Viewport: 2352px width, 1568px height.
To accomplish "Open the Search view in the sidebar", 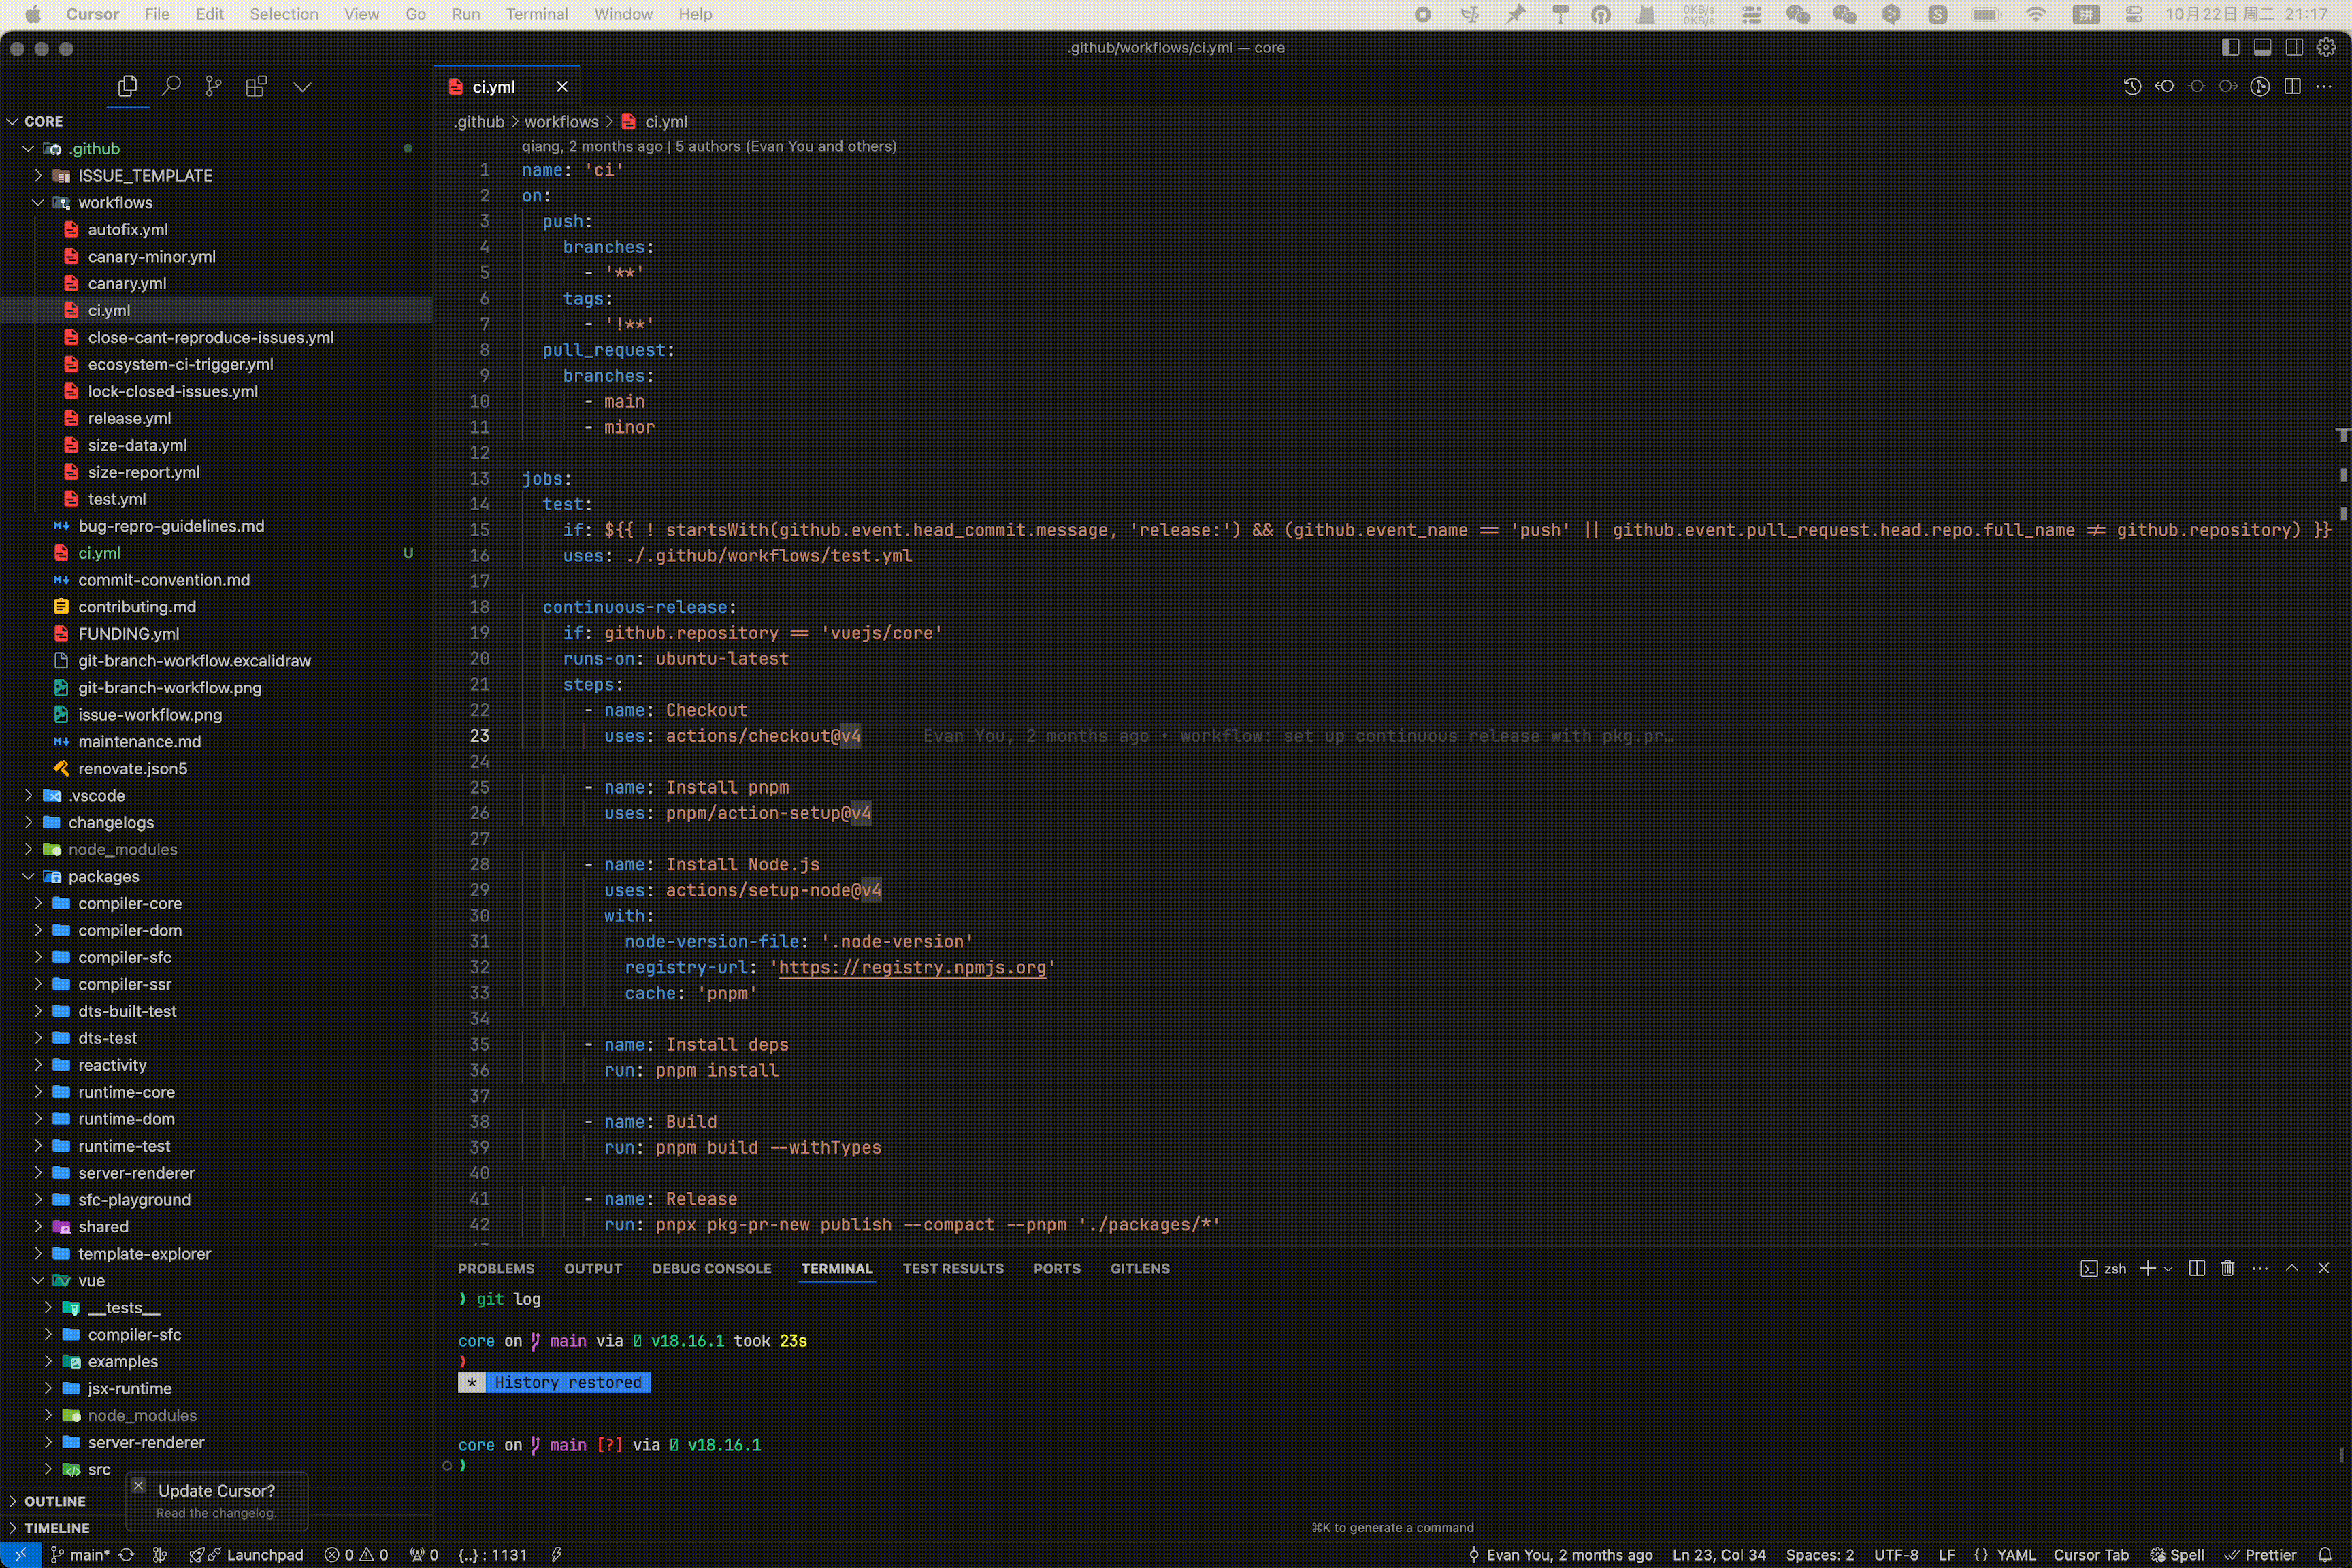I will [170, 86].
